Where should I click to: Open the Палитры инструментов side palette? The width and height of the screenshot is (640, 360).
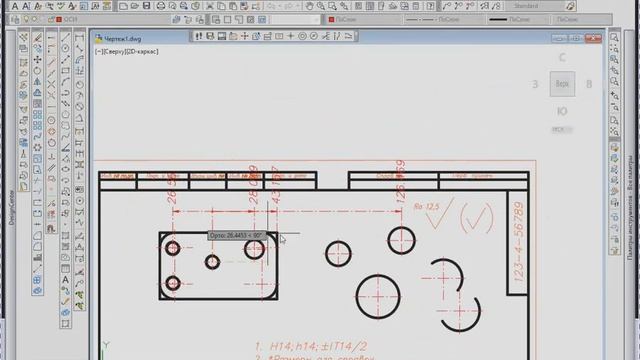click(x=630, y=208)
